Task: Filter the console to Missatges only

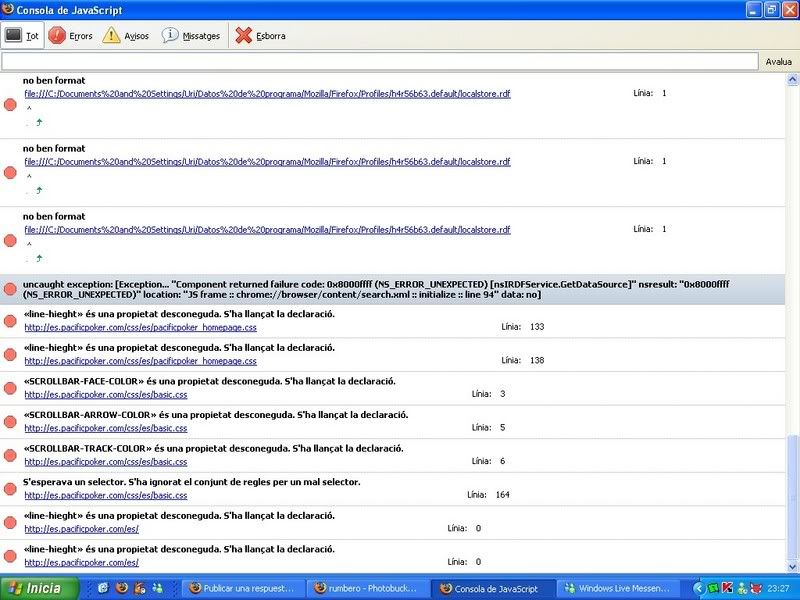Action: tap(191, 36)
